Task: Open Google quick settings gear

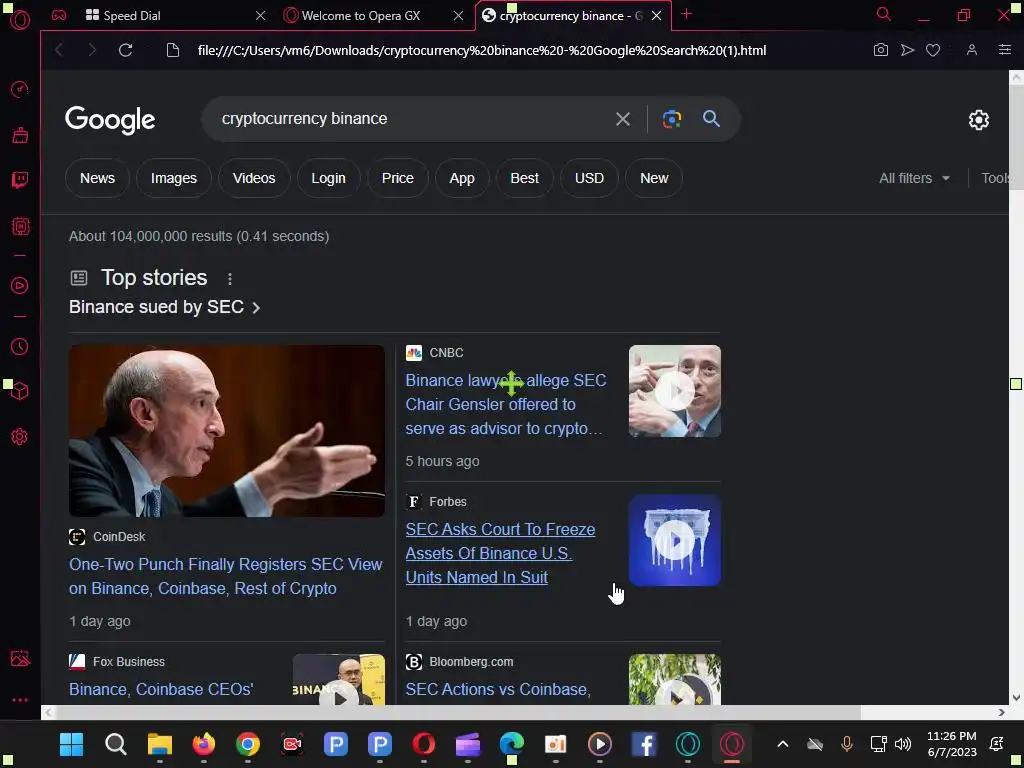Action: (x=978, y=120)
